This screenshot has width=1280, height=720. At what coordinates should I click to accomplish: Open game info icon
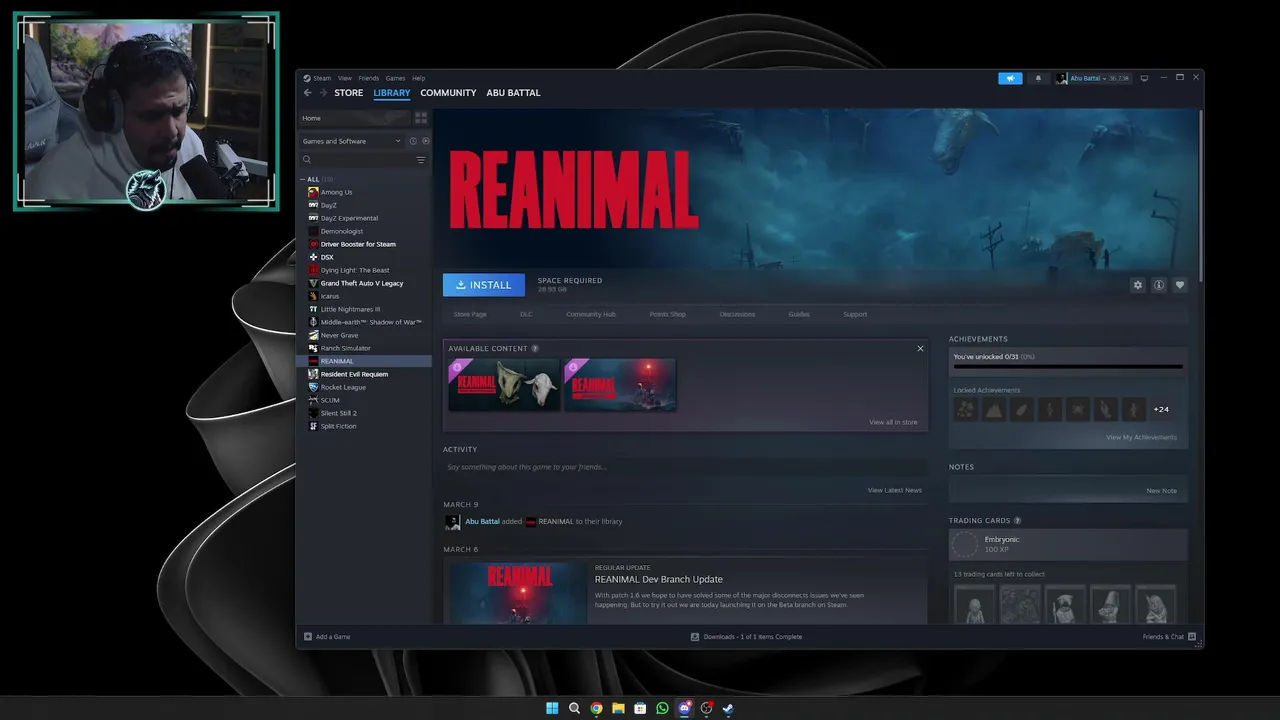1159,285
